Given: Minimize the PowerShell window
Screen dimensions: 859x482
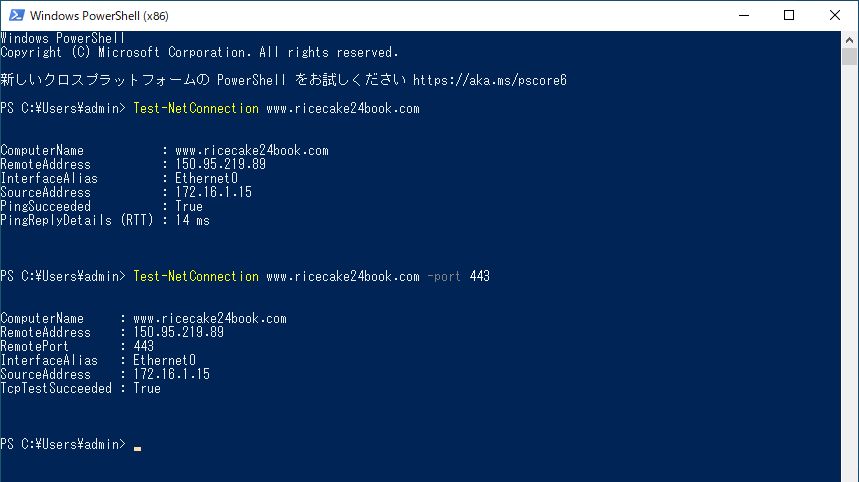Looking at the screenshot, I should [743, 15].
